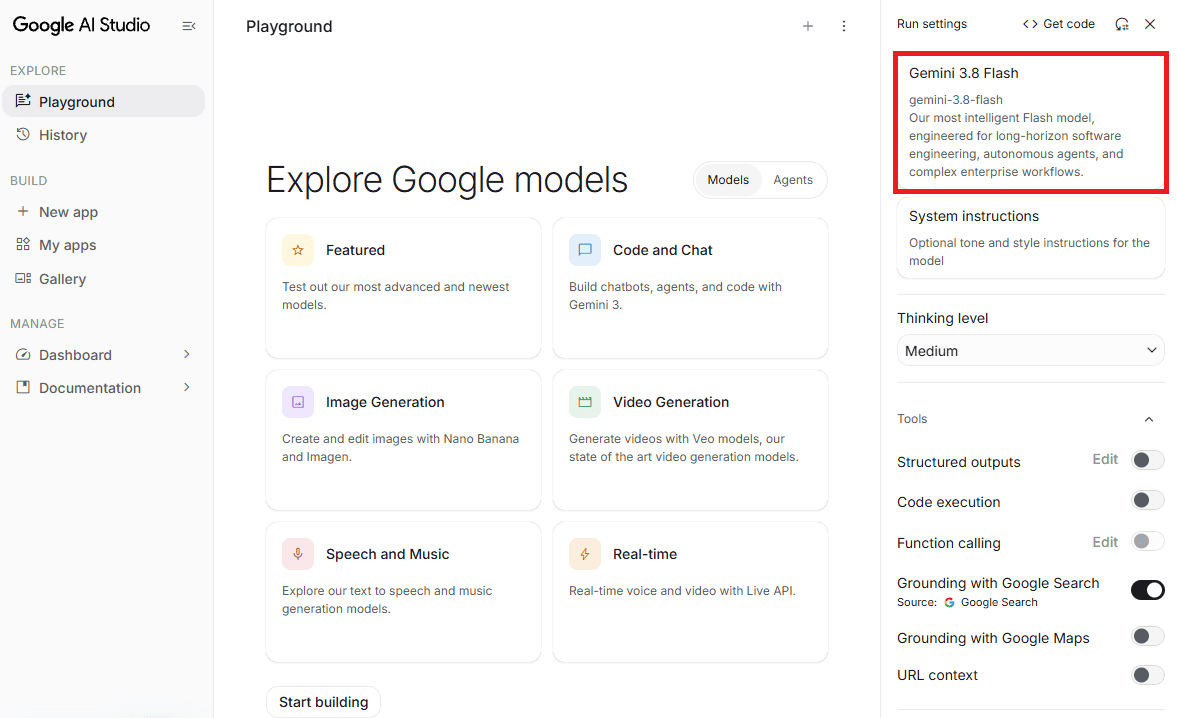The height and width of the screenshot is (718, 1177).
Task: Click the Code and Chat bubble icon
Action: click(x=585, y=251)
